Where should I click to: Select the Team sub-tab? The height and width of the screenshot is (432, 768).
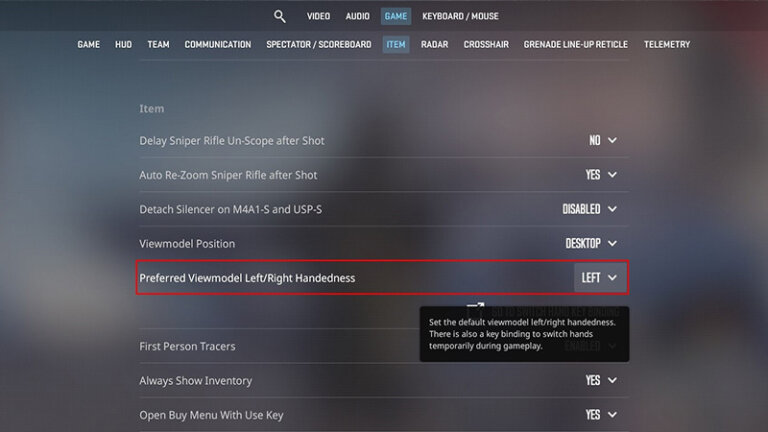pyautogui.click(x=158, y=45)
